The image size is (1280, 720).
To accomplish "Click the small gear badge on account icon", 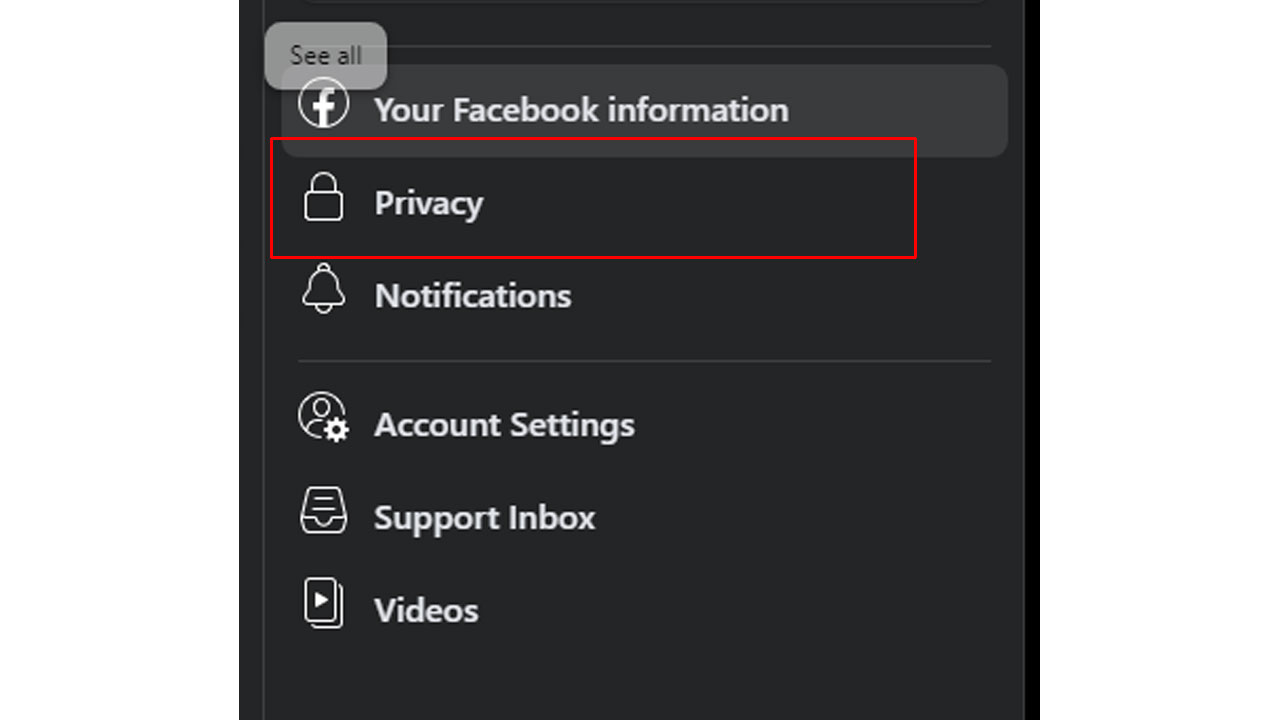I will [x=338, y=431].
